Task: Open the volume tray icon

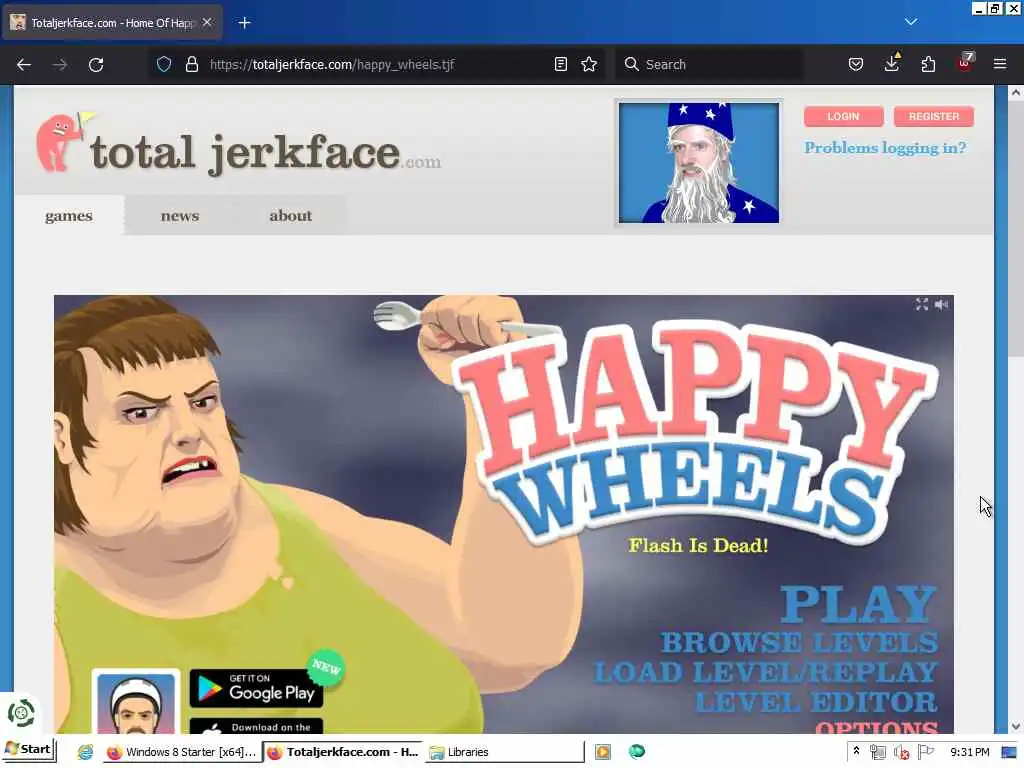Action: click(902, 752)
